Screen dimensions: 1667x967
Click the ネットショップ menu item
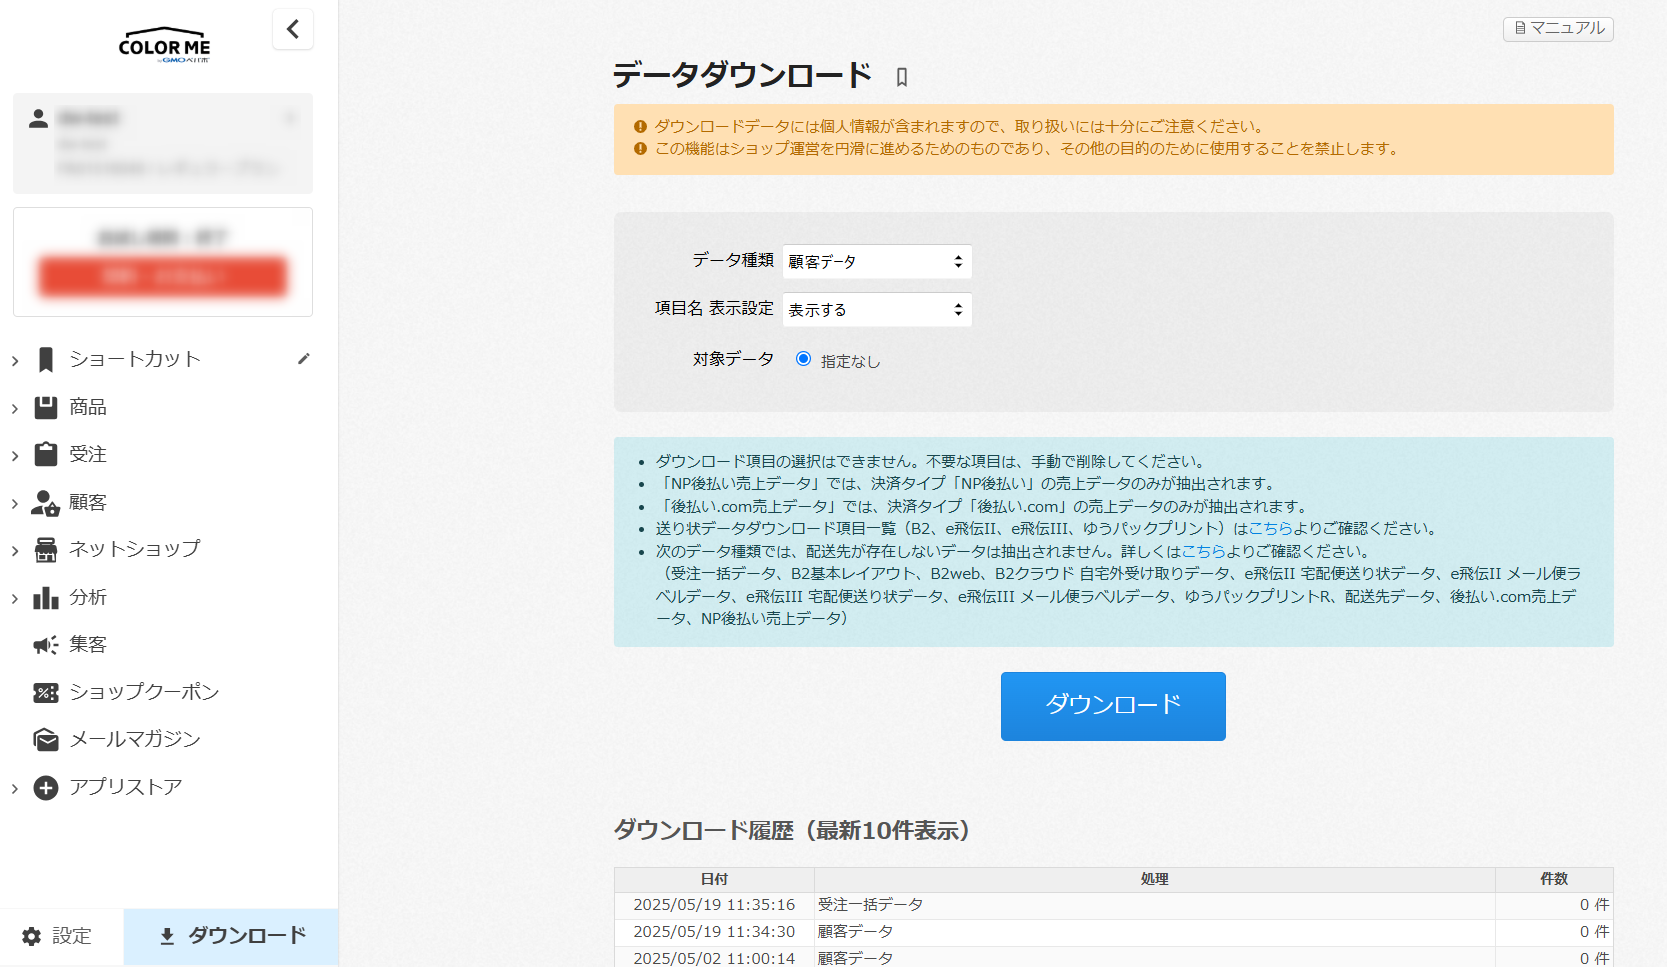point(134,549)
